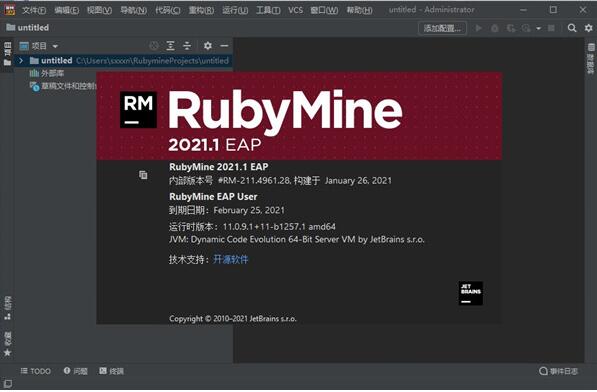Click the expiry date February 25, 2021

pyautogui.click(x=249, y=210)
